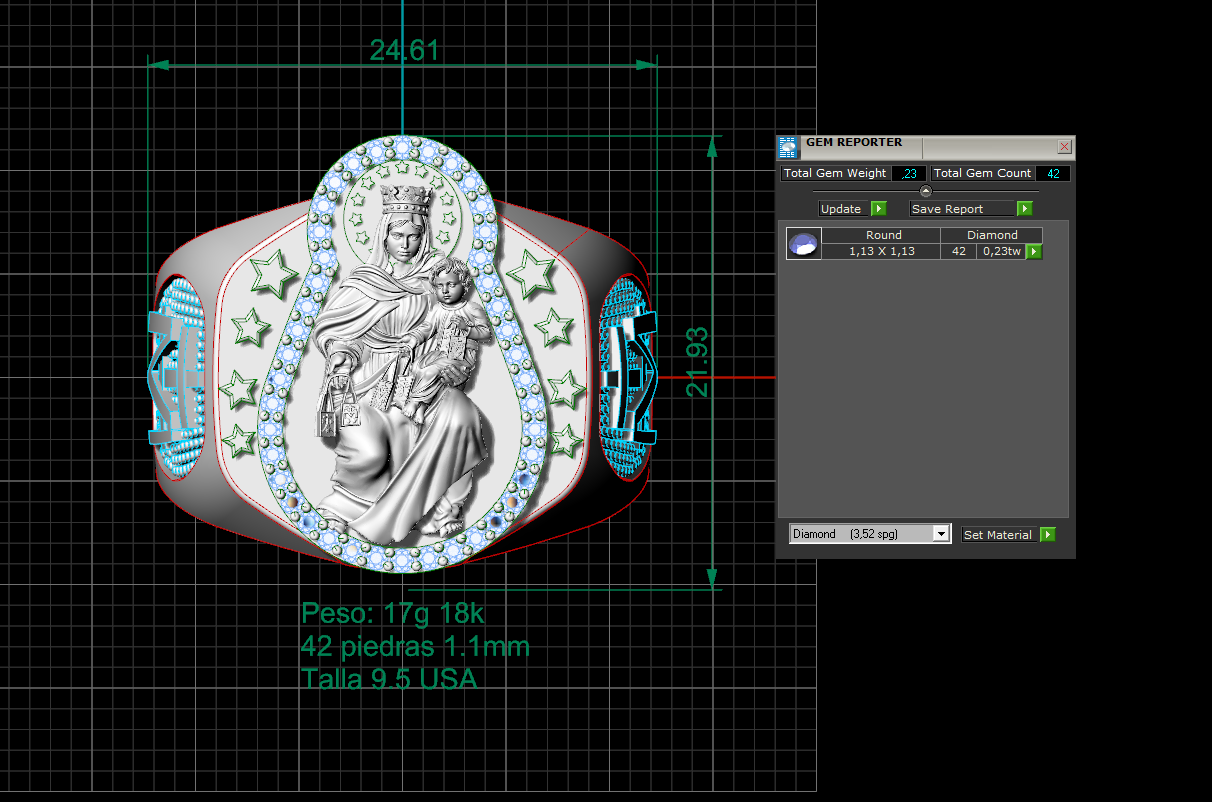Select the round gem thumbnail in the list
Screen dimensions: 1212x802
[x=803, y=243]
